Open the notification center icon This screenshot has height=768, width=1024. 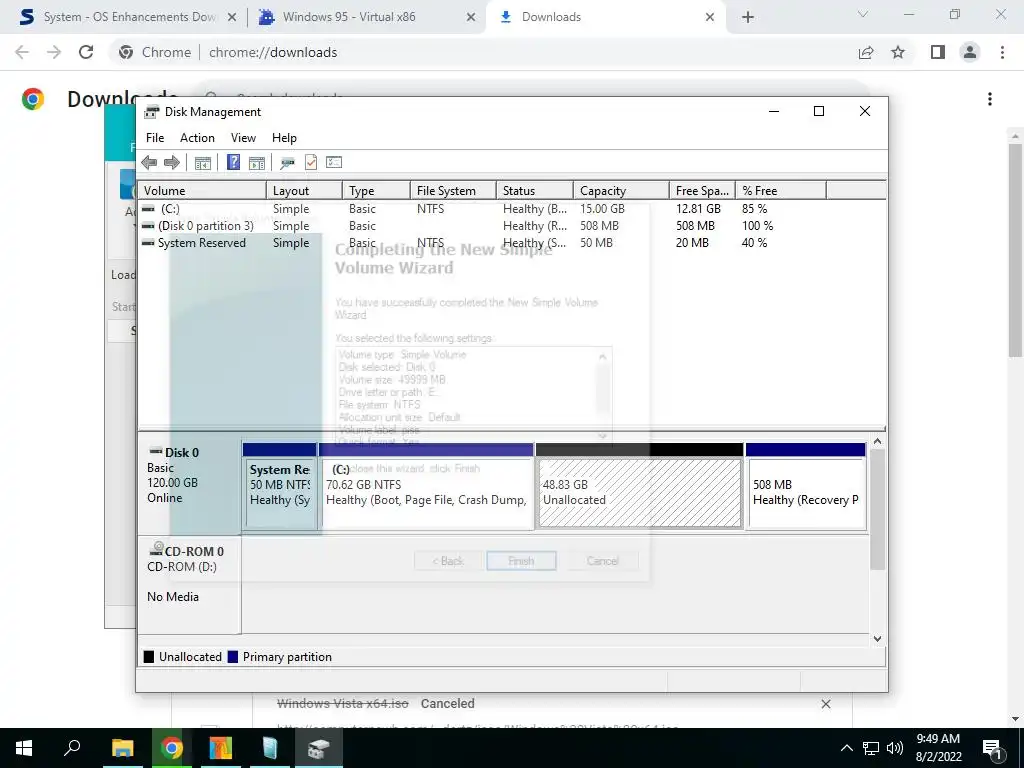pos(993,748)
